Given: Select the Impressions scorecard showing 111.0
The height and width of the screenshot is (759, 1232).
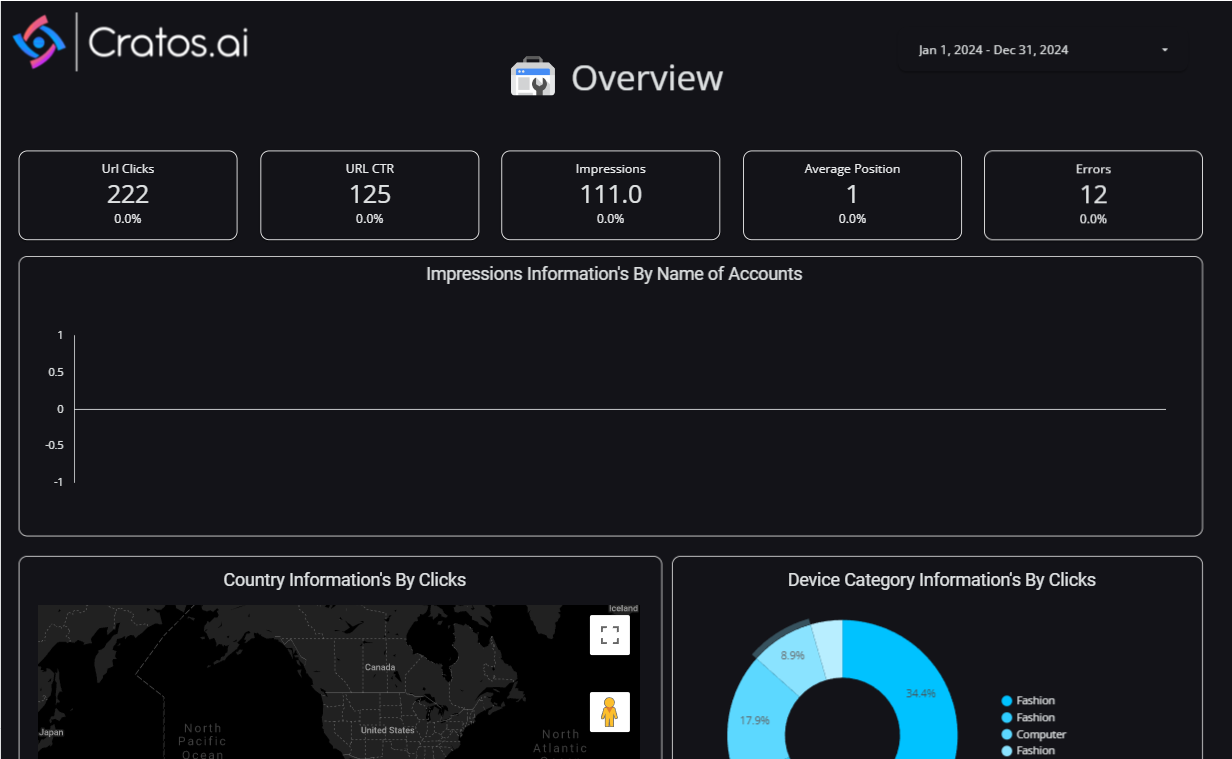Looking at the screenshot, I should (611, 195).
